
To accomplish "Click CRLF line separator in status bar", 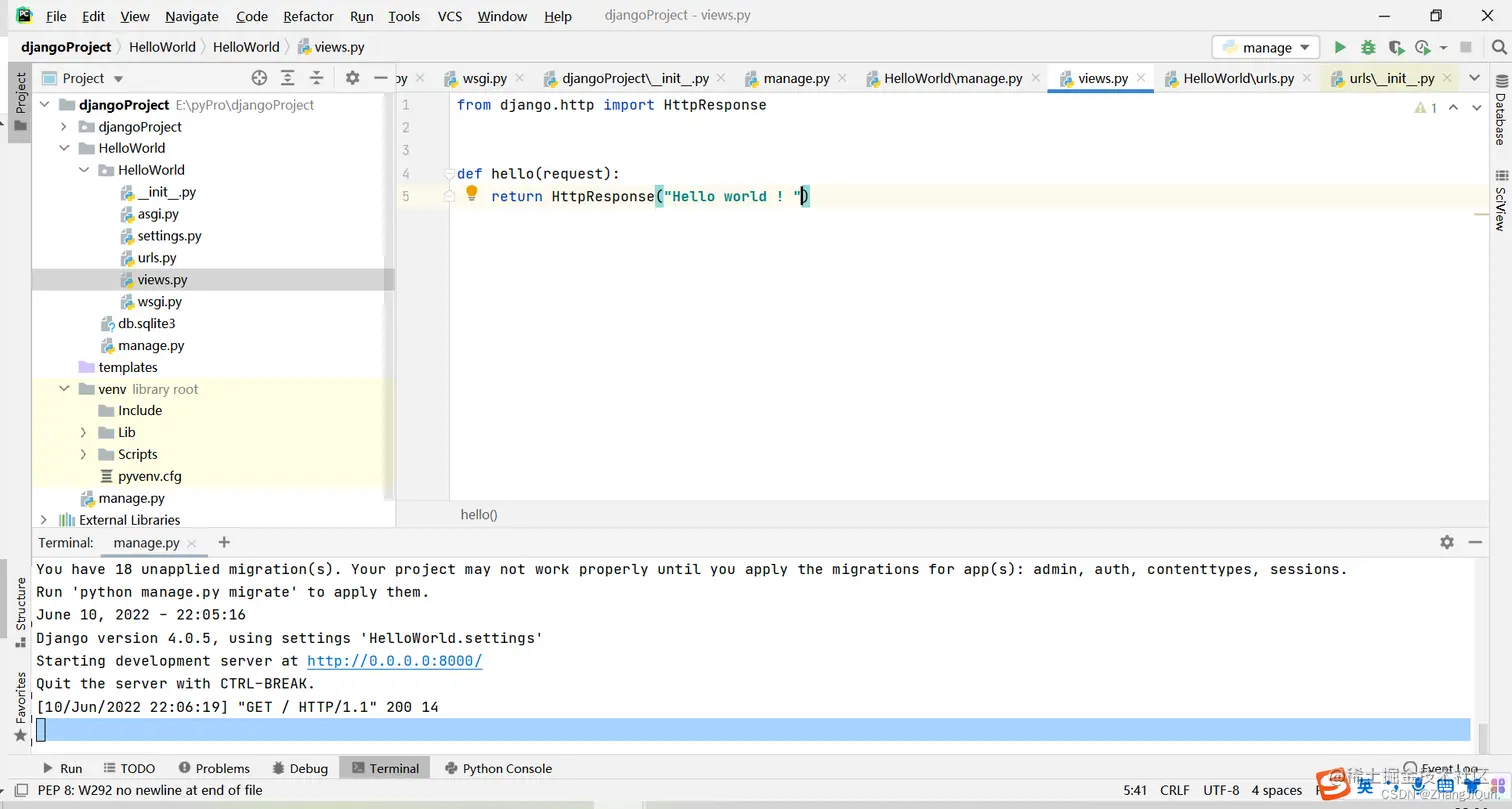I will (1175, 790).
